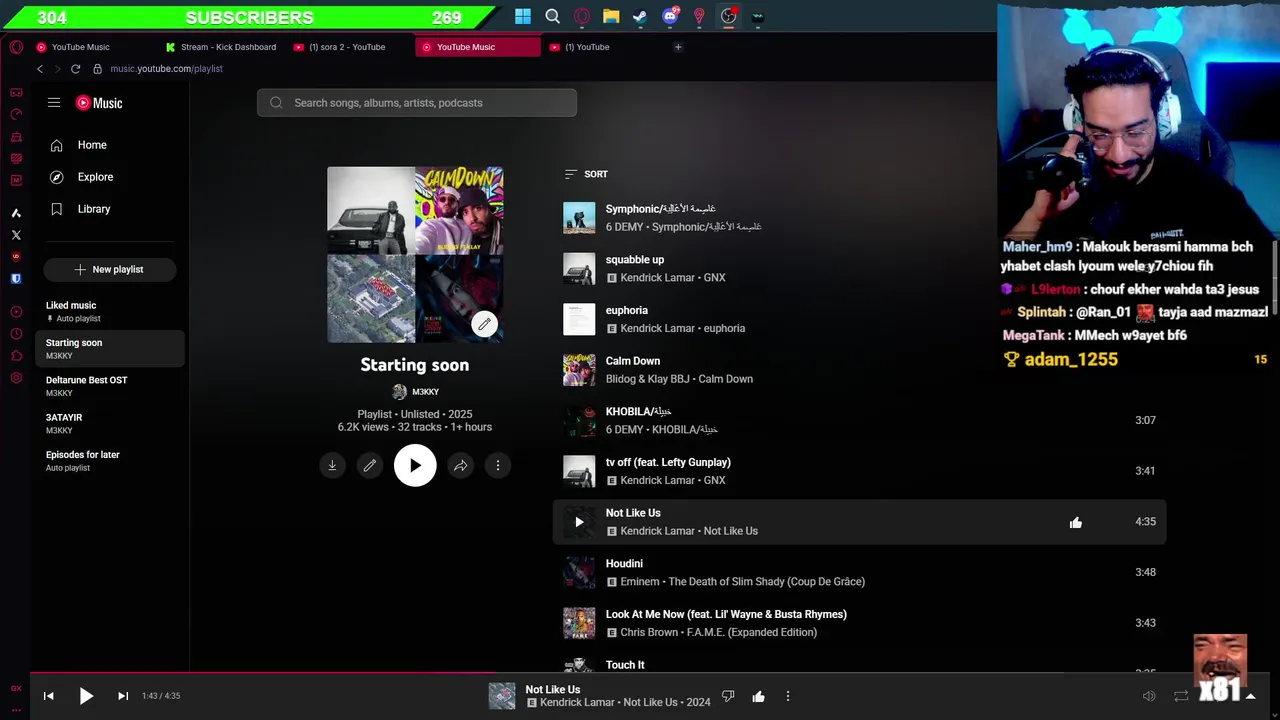Play the Not Like Us row

[x=579, y=522]
